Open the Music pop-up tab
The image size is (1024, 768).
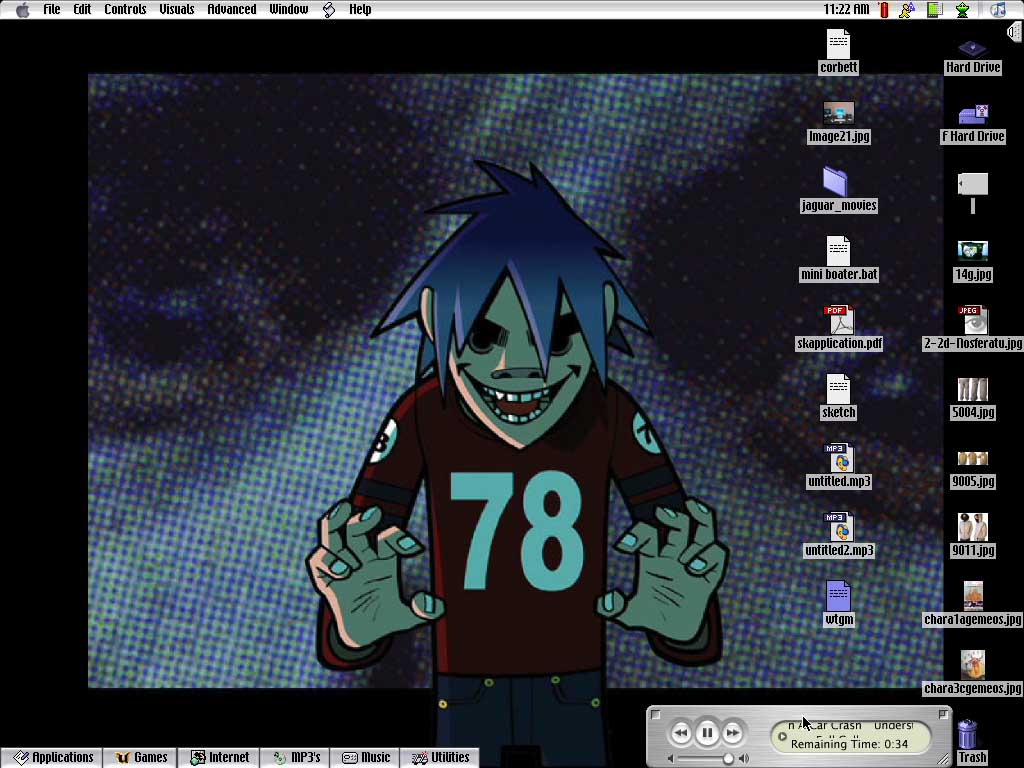tap(366, 758)
